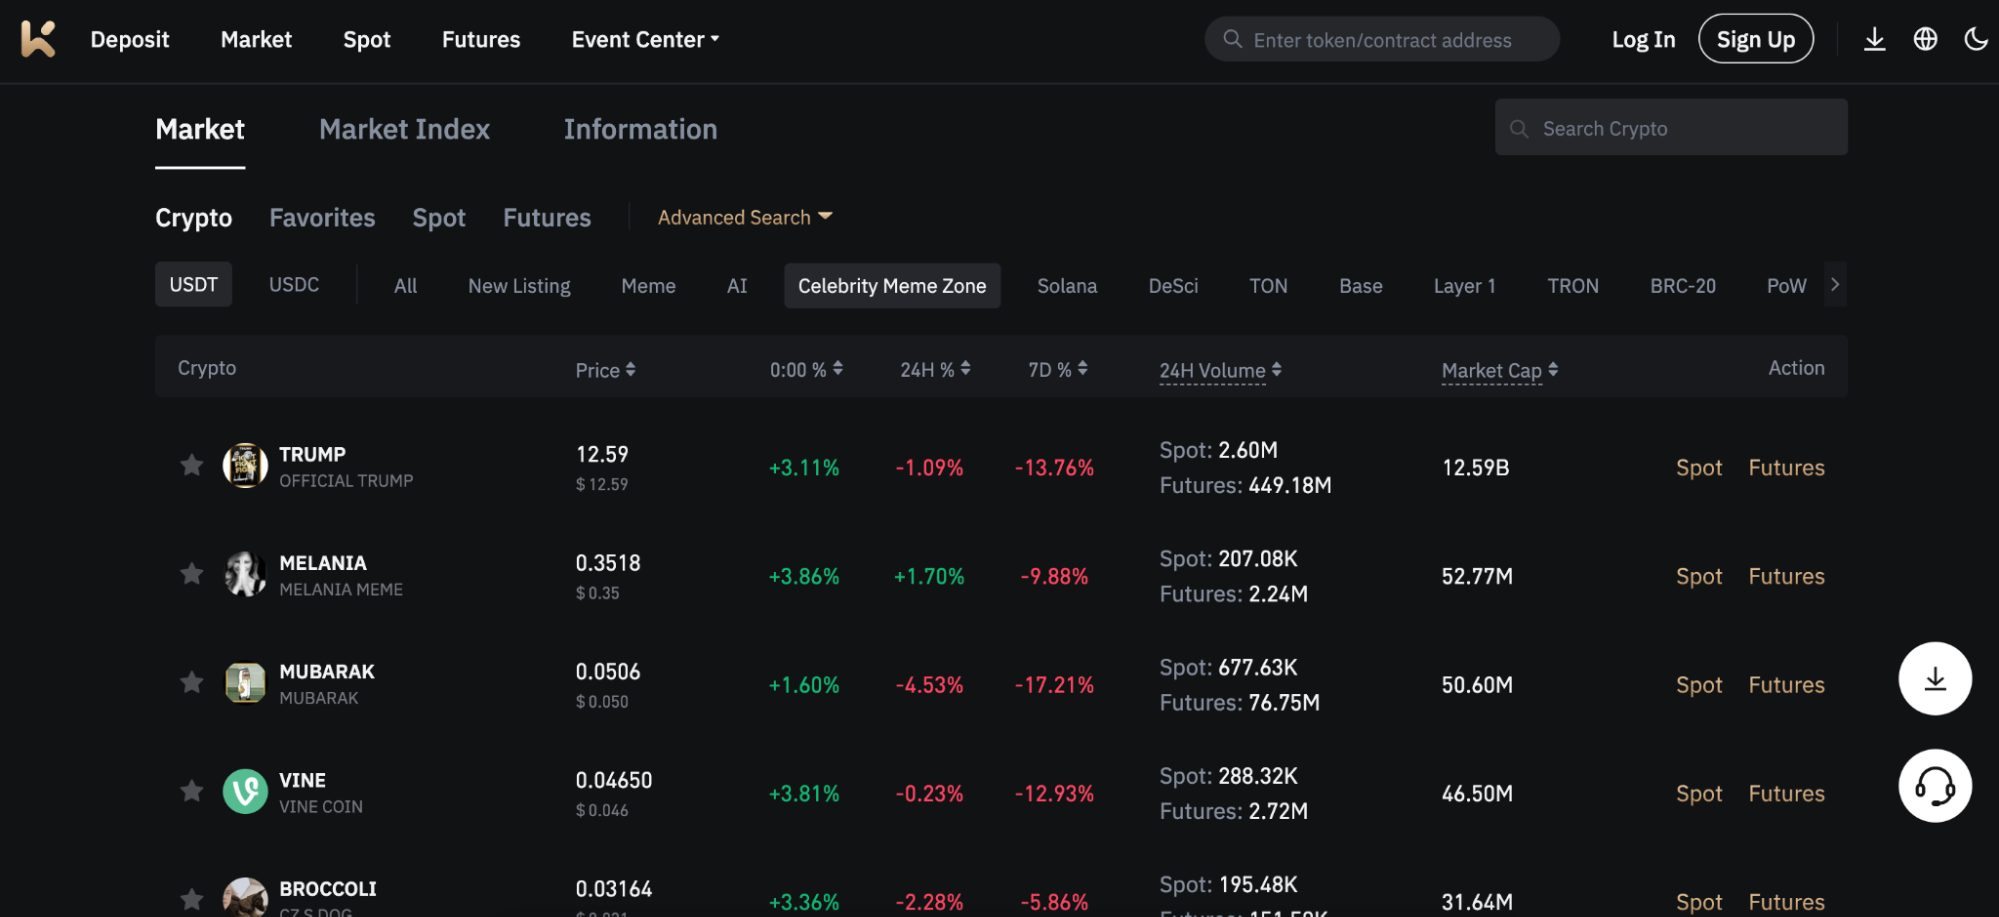Select the Futures sub-tab under Market
This screenshot has height=917, width=1999.
[x=547, y=218]
